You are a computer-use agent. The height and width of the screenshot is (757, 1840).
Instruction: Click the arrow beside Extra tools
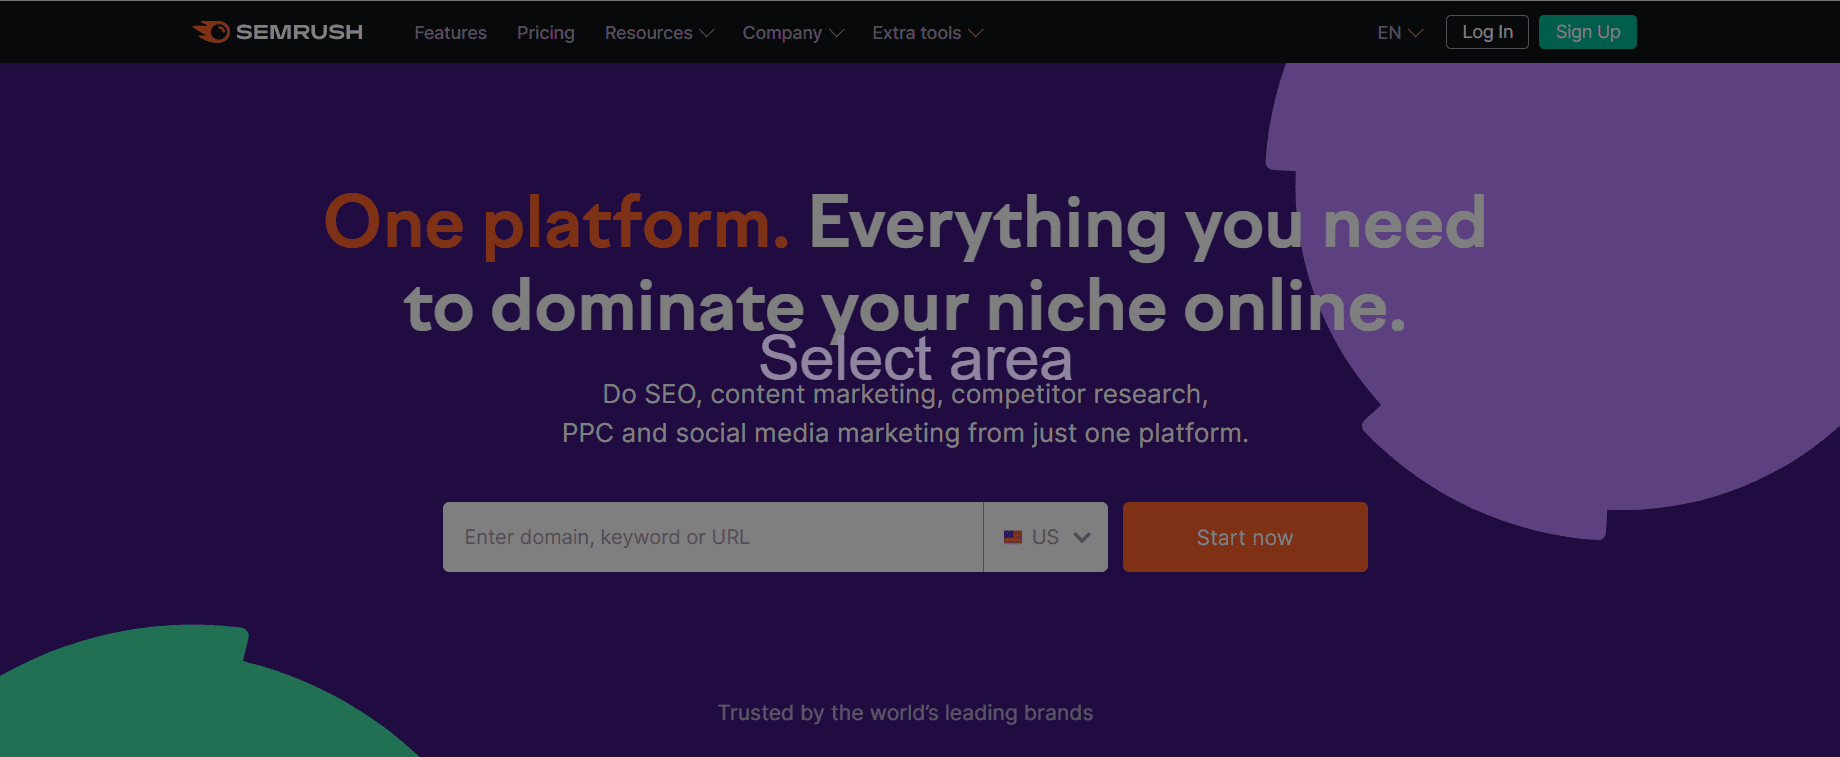click(x=976, y=33)
